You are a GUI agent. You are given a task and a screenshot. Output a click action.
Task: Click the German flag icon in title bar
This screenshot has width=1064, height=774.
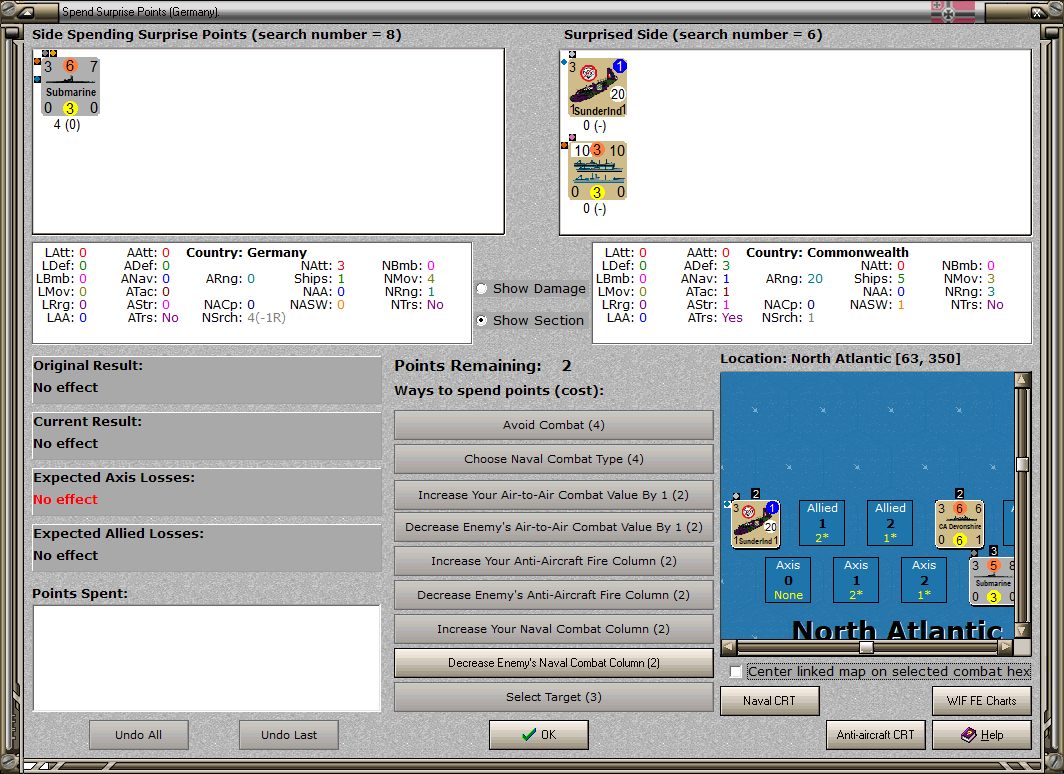click(x=953, y=12)
